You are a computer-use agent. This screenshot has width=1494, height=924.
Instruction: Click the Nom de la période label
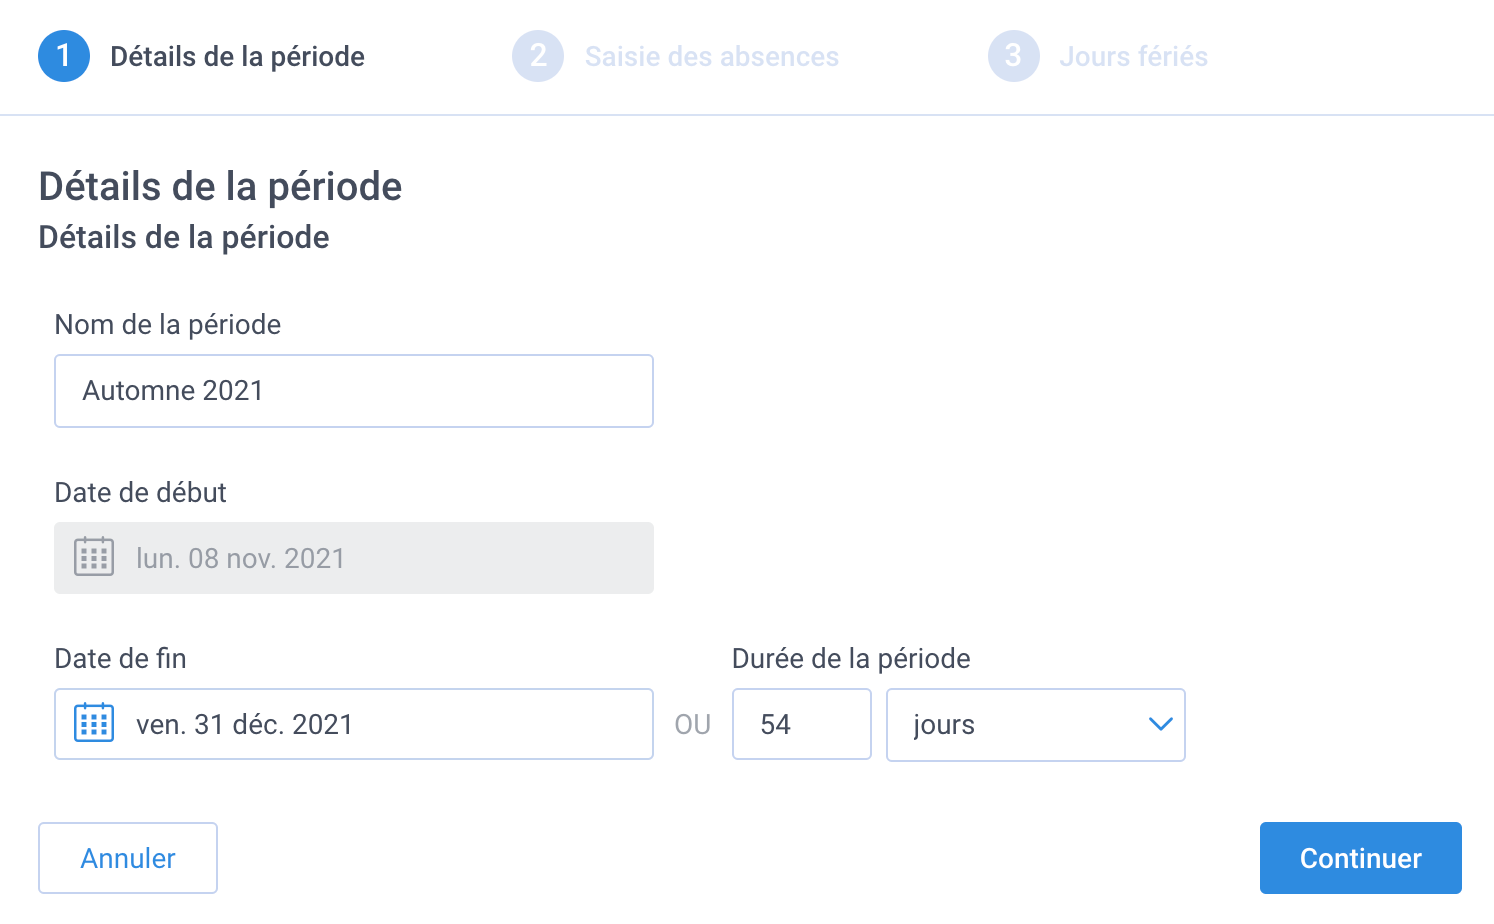(168, 325)
